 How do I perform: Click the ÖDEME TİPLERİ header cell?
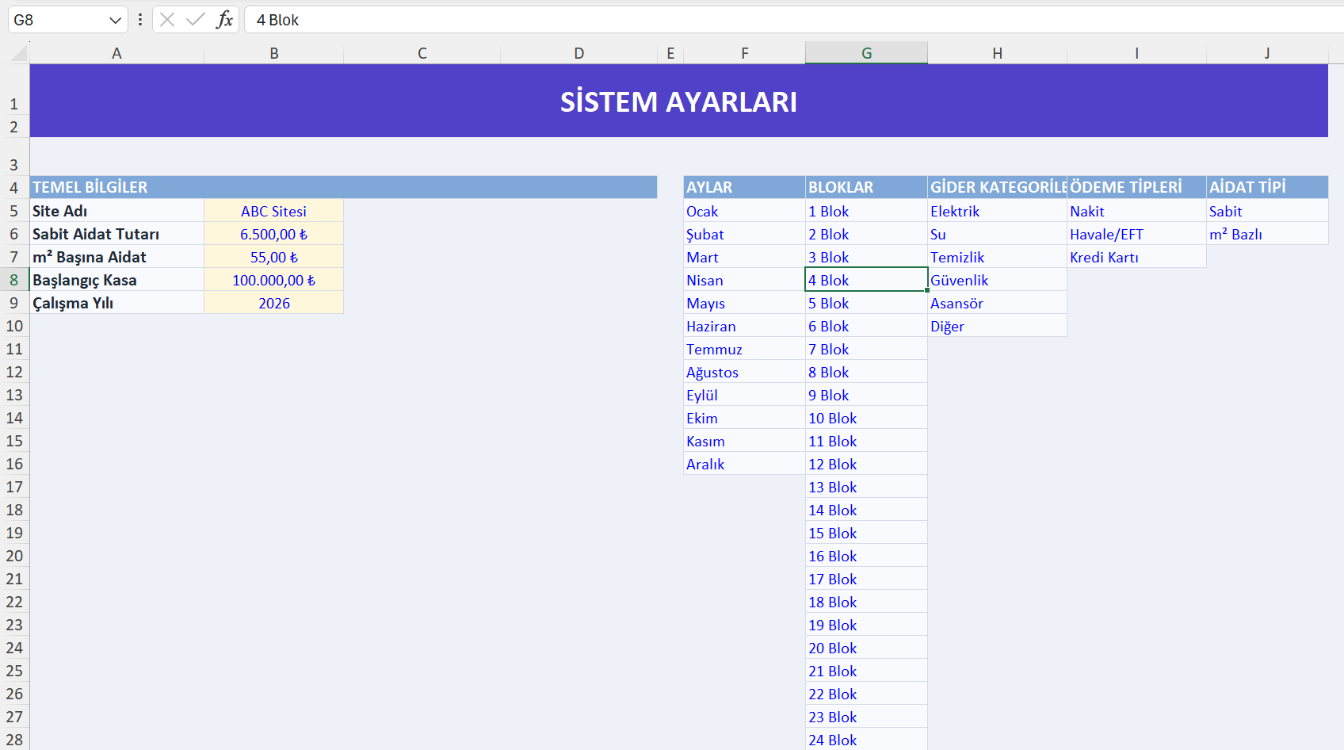pos(1137,187)
